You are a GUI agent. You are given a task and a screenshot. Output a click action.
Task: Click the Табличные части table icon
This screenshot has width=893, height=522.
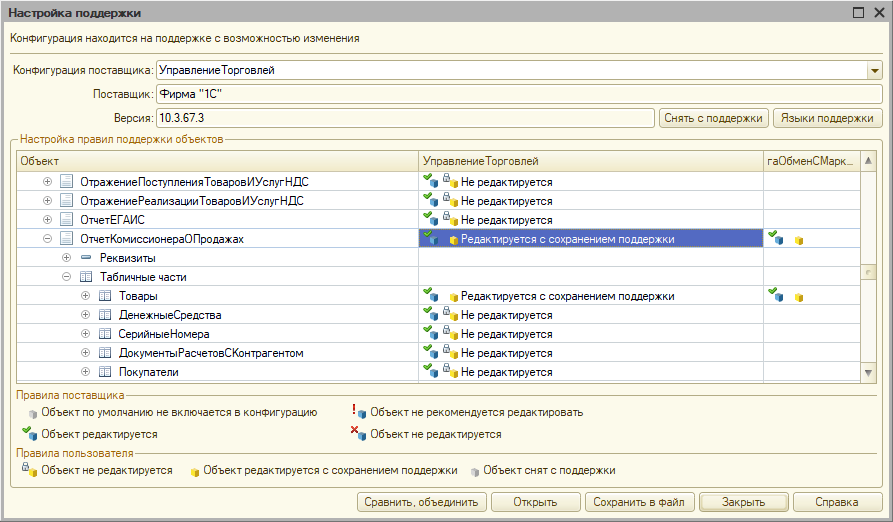pos(86,277)
